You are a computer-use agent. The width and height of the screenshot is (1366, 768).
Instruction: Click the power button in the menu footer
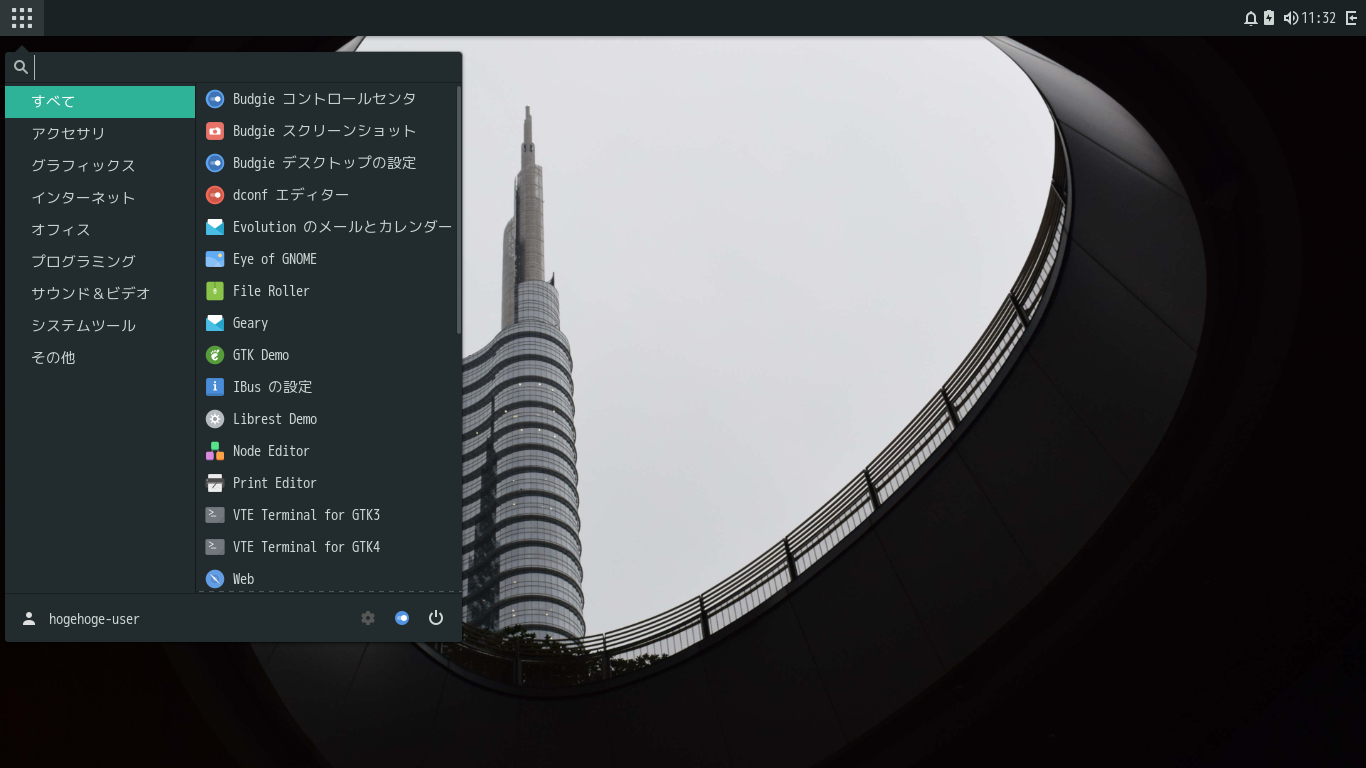click(x=436, y=618)
